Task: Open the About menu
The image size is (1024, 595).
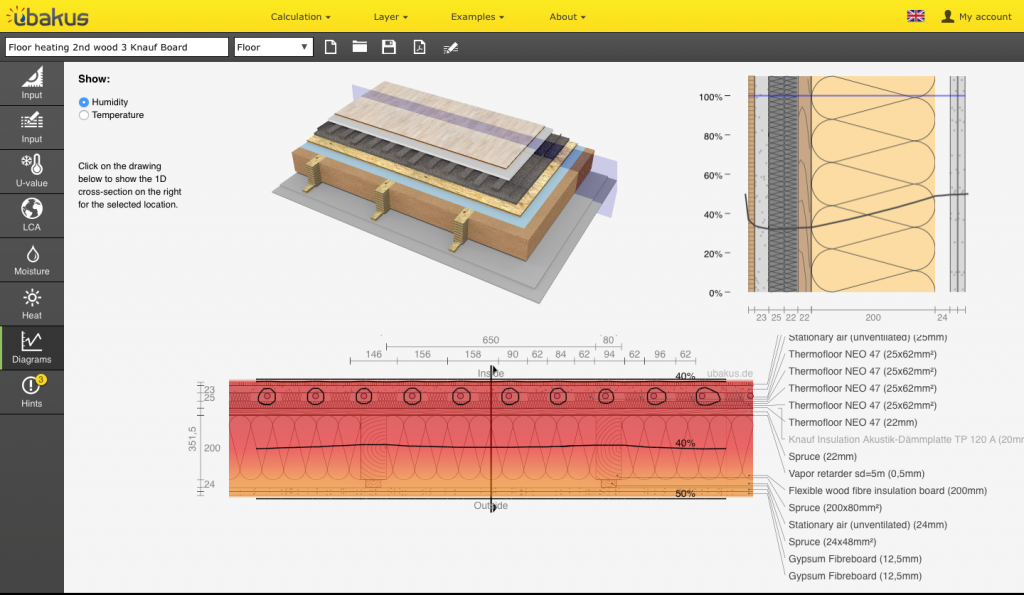Action: pyautogui.click(x=567, y=17)
